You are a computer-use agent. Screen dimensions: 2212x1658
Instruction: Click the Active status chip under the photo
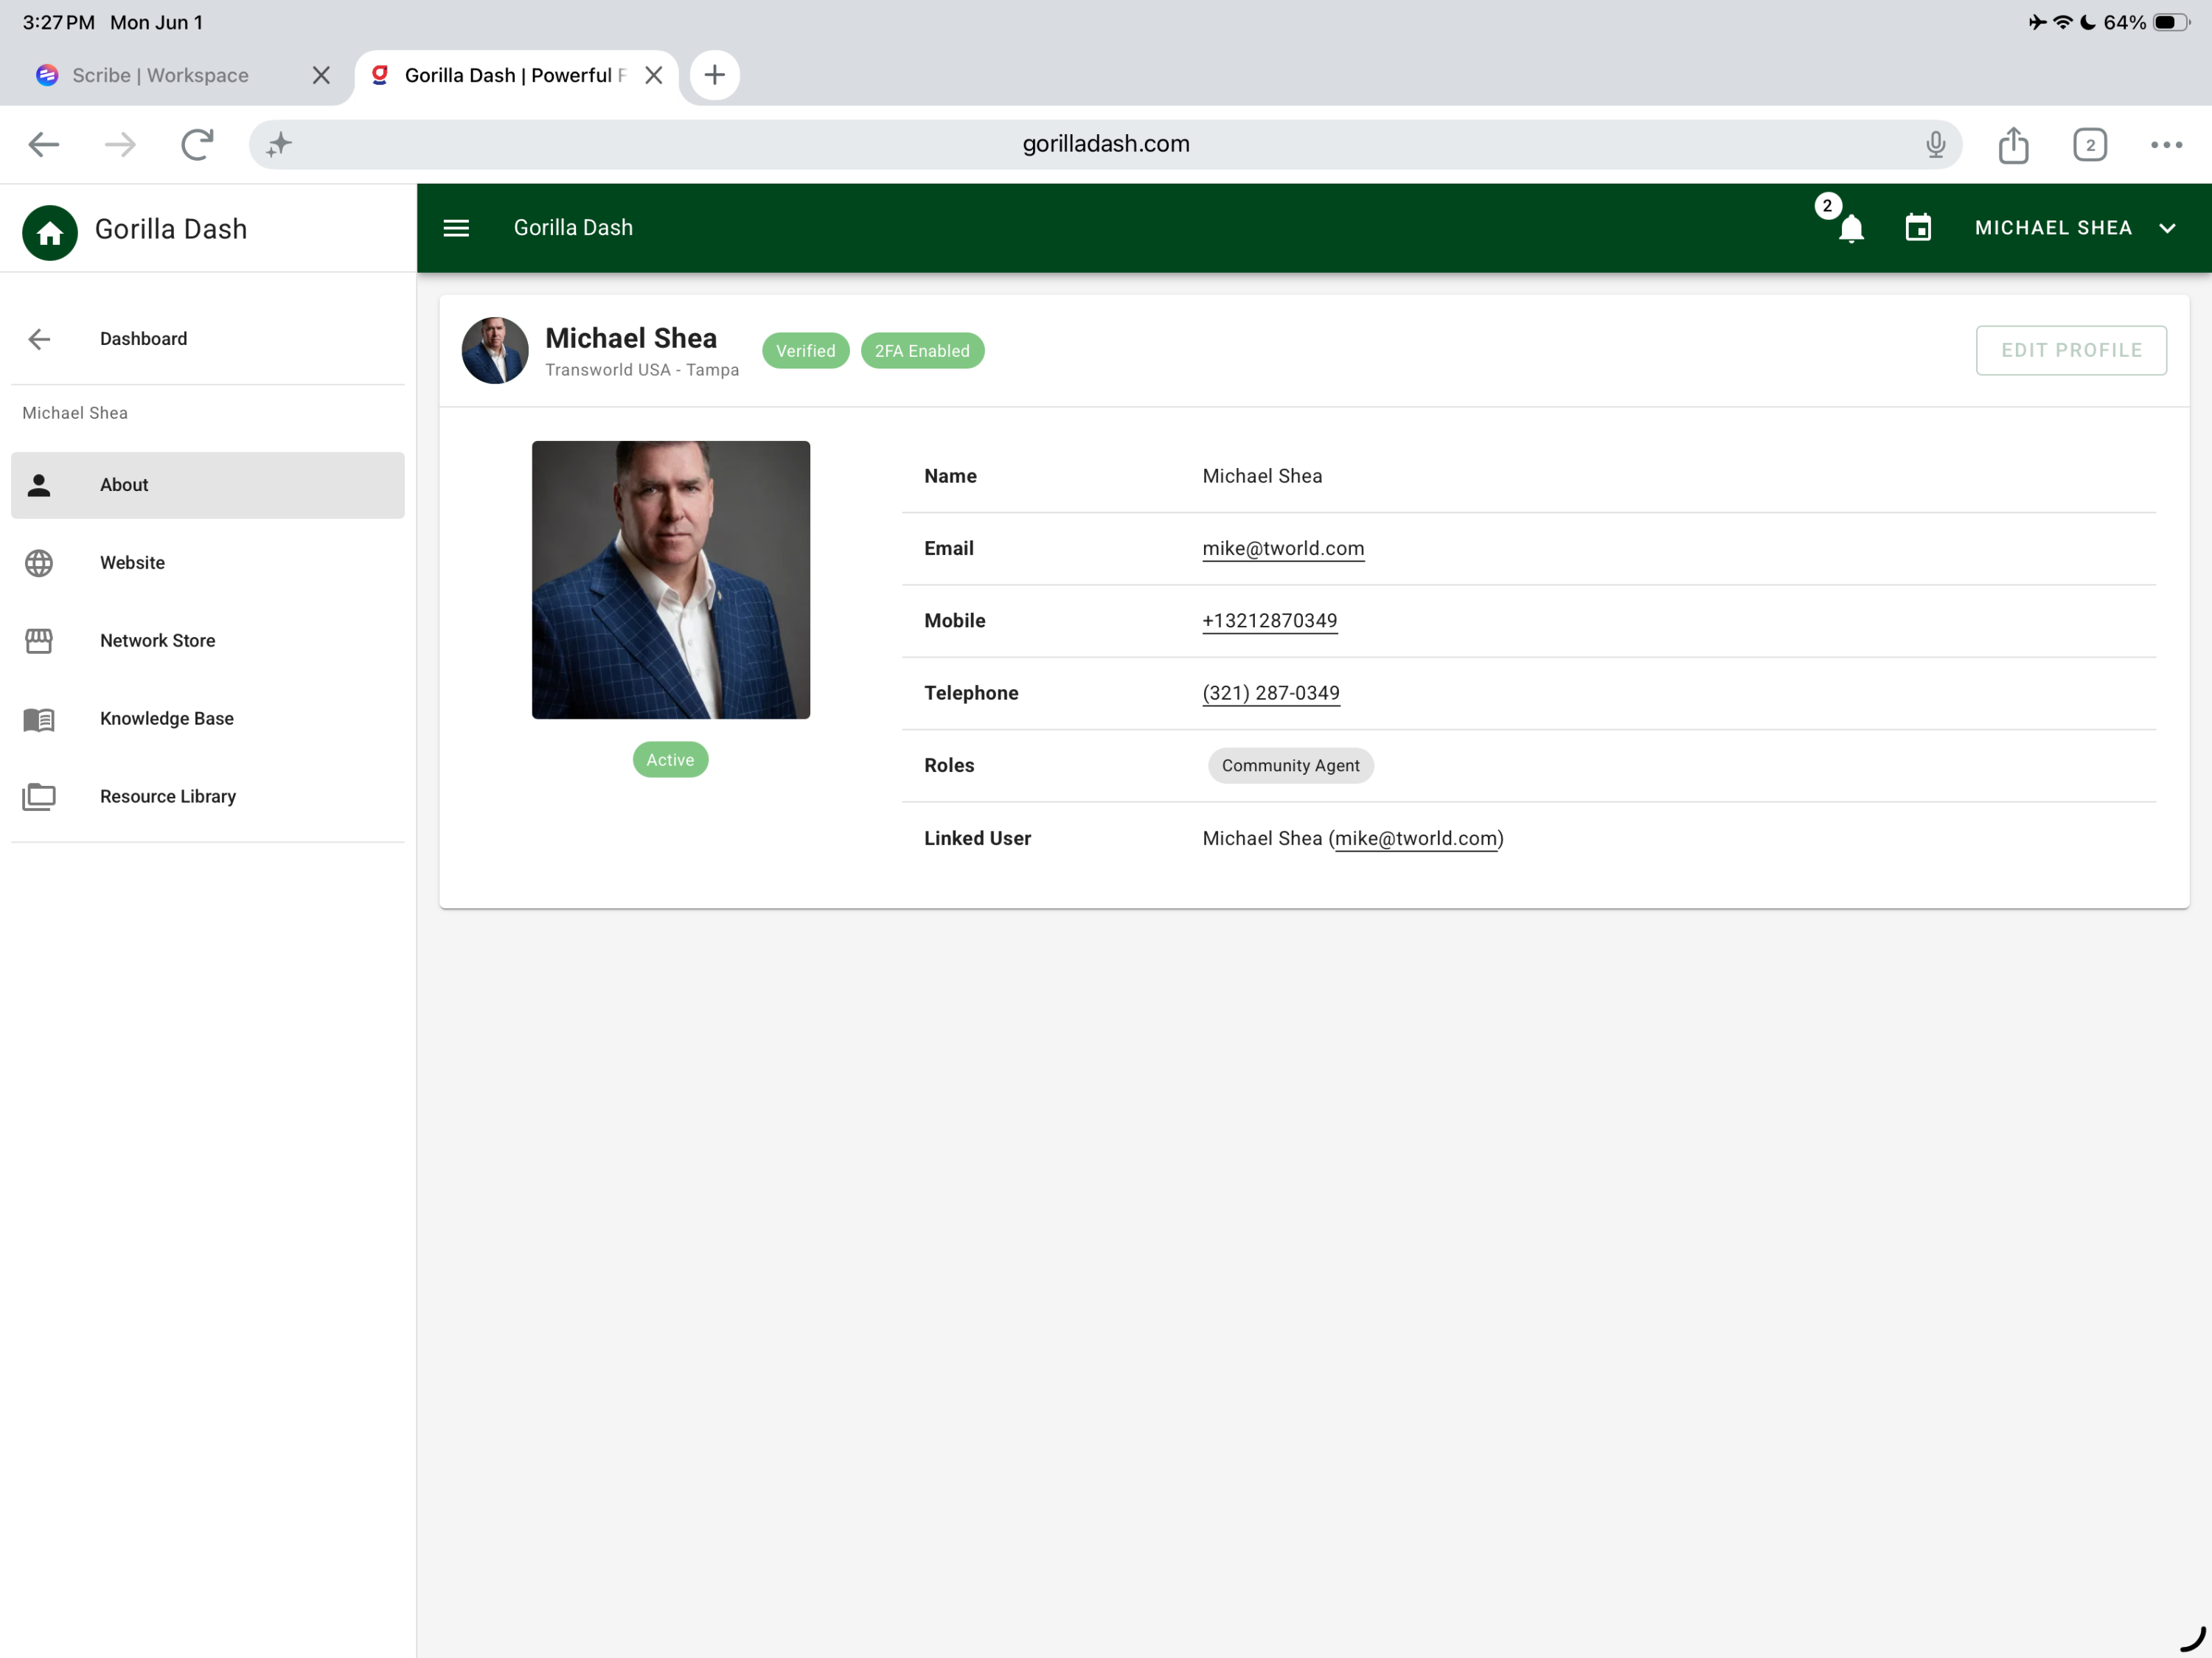(670, 760)
